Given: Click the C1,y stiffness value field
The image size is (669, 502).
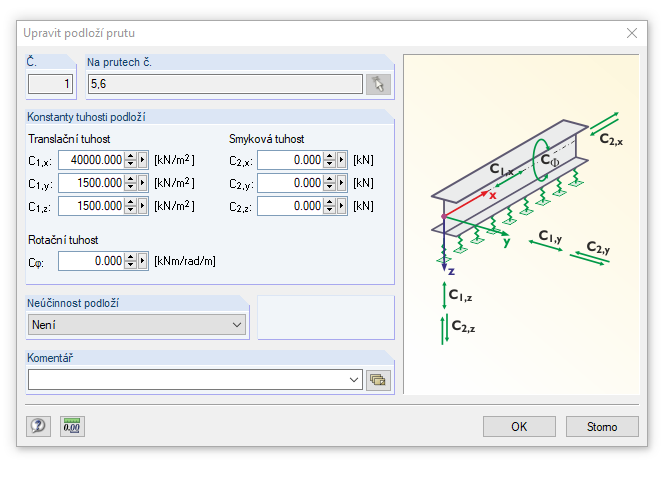Looking at the screenshot, I should pos(92,183).
